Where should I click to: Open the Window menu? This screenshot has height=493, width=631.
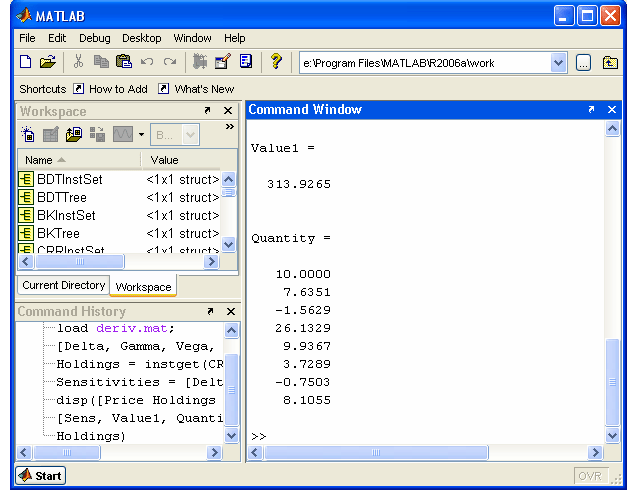192,38
